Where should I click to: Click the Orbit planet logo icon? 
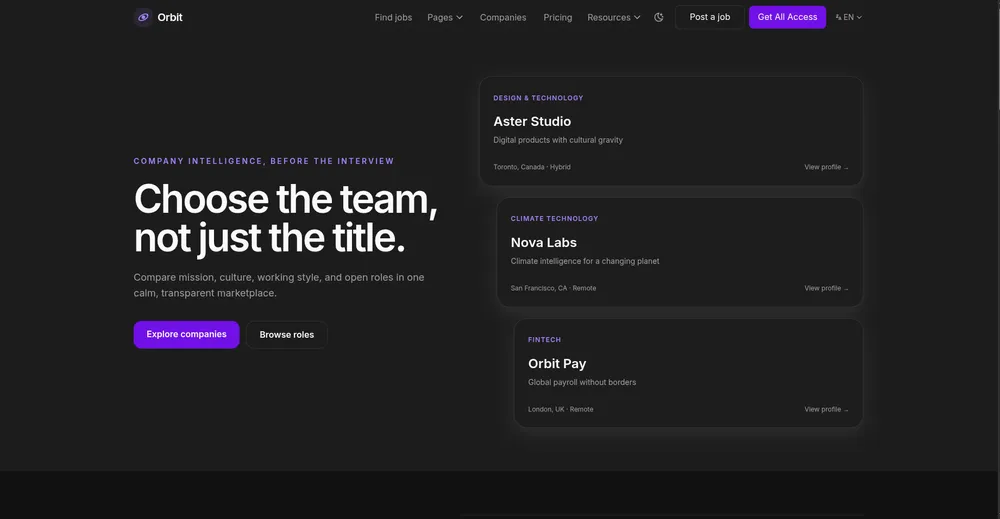[x=143, y=17]
